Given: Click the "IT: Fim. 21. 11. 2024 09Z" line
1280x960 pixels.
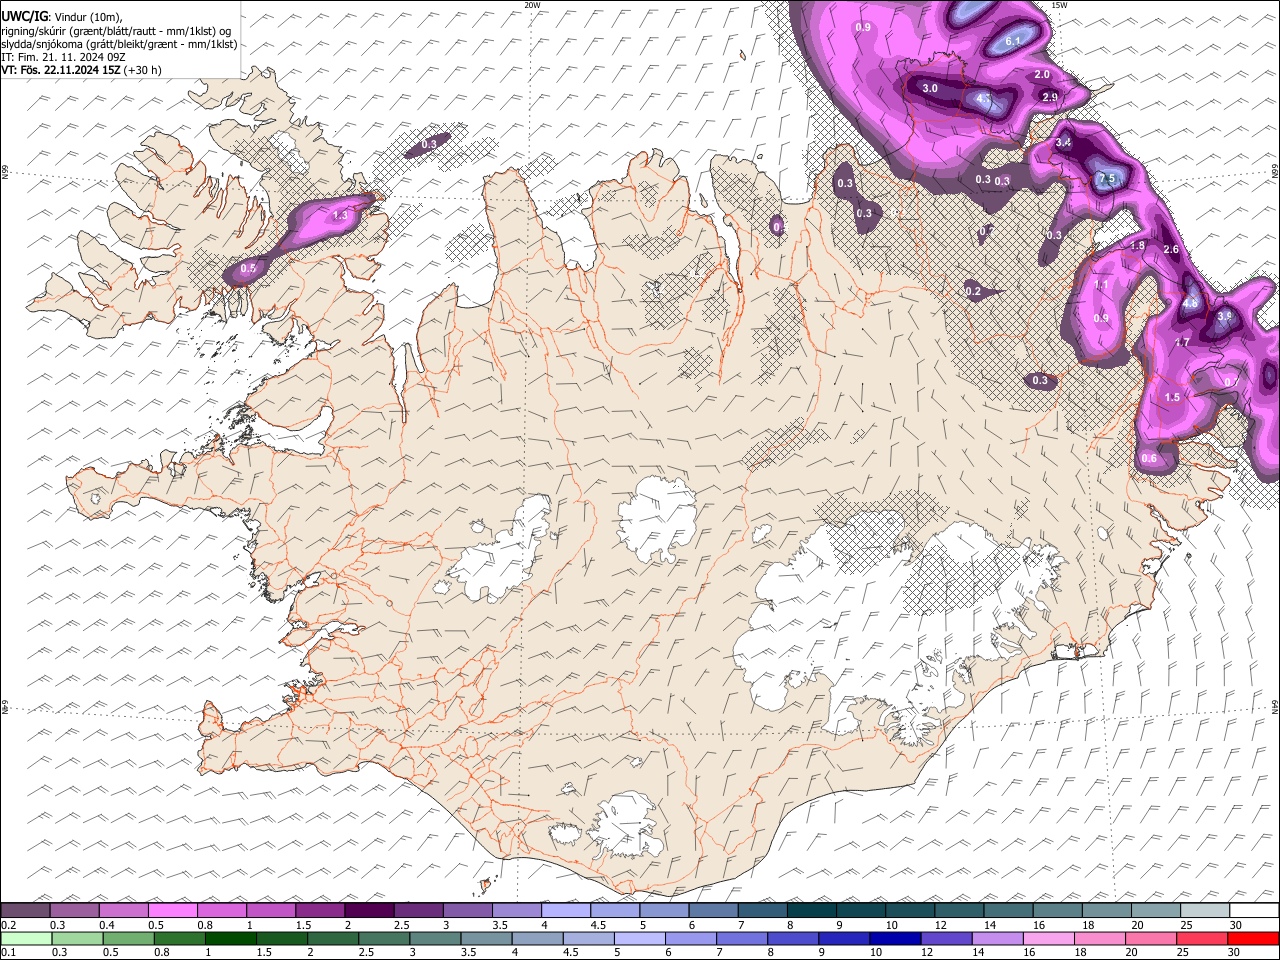Looking at the screenshot, I should point(63,57).
